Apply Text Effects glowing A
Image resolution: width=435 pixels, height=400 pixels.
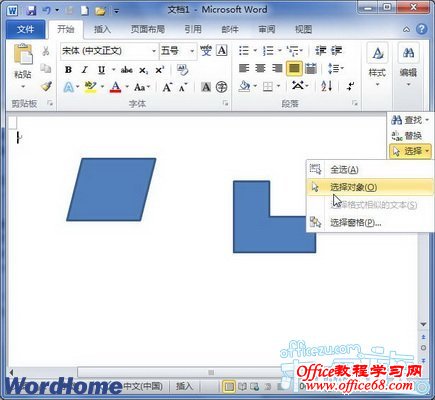pos(69,87)
